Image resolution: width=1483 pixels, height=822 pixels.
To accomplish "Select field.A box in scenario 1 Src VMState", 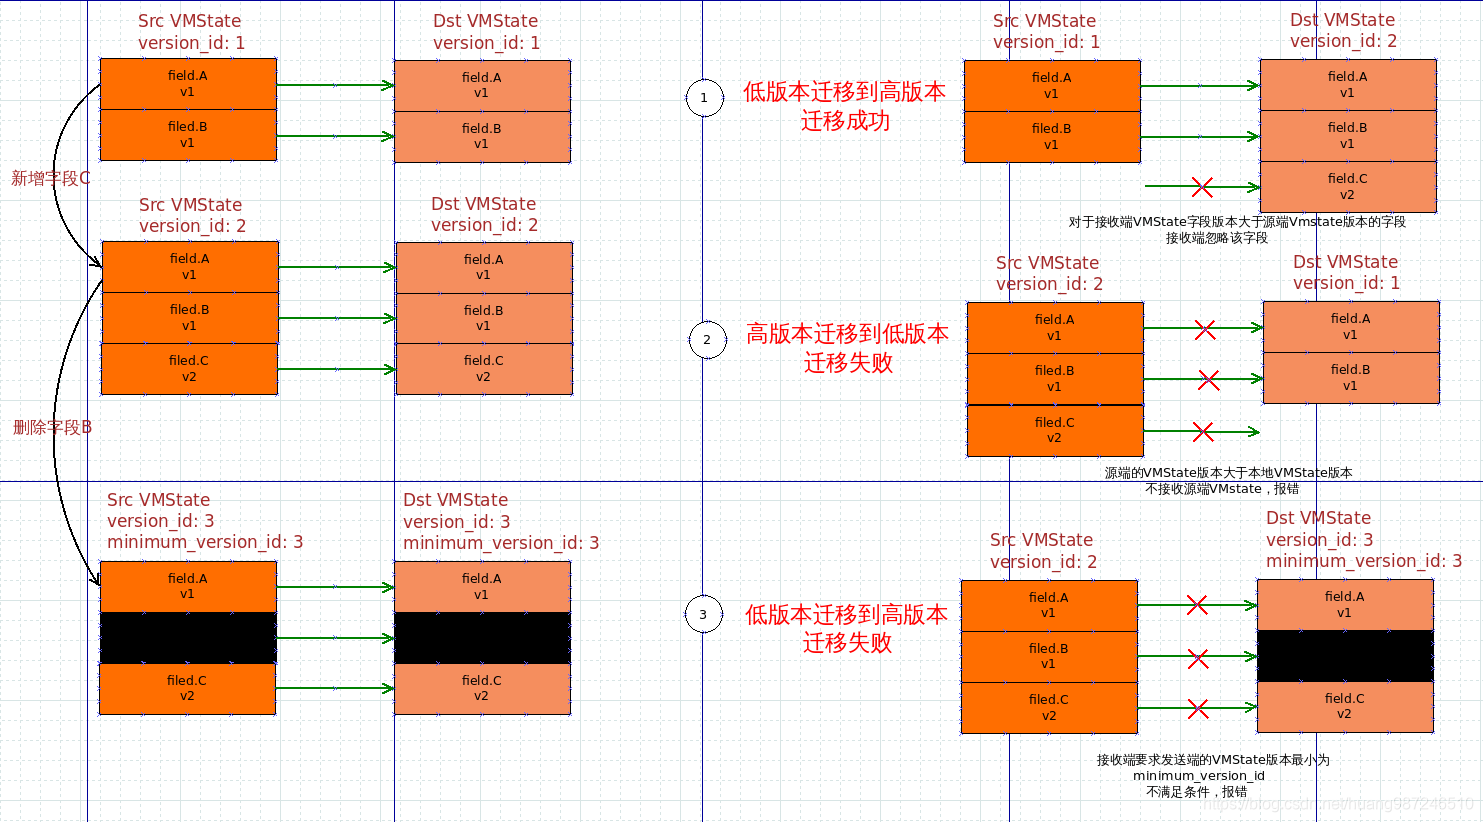I will pos(1052,85).
